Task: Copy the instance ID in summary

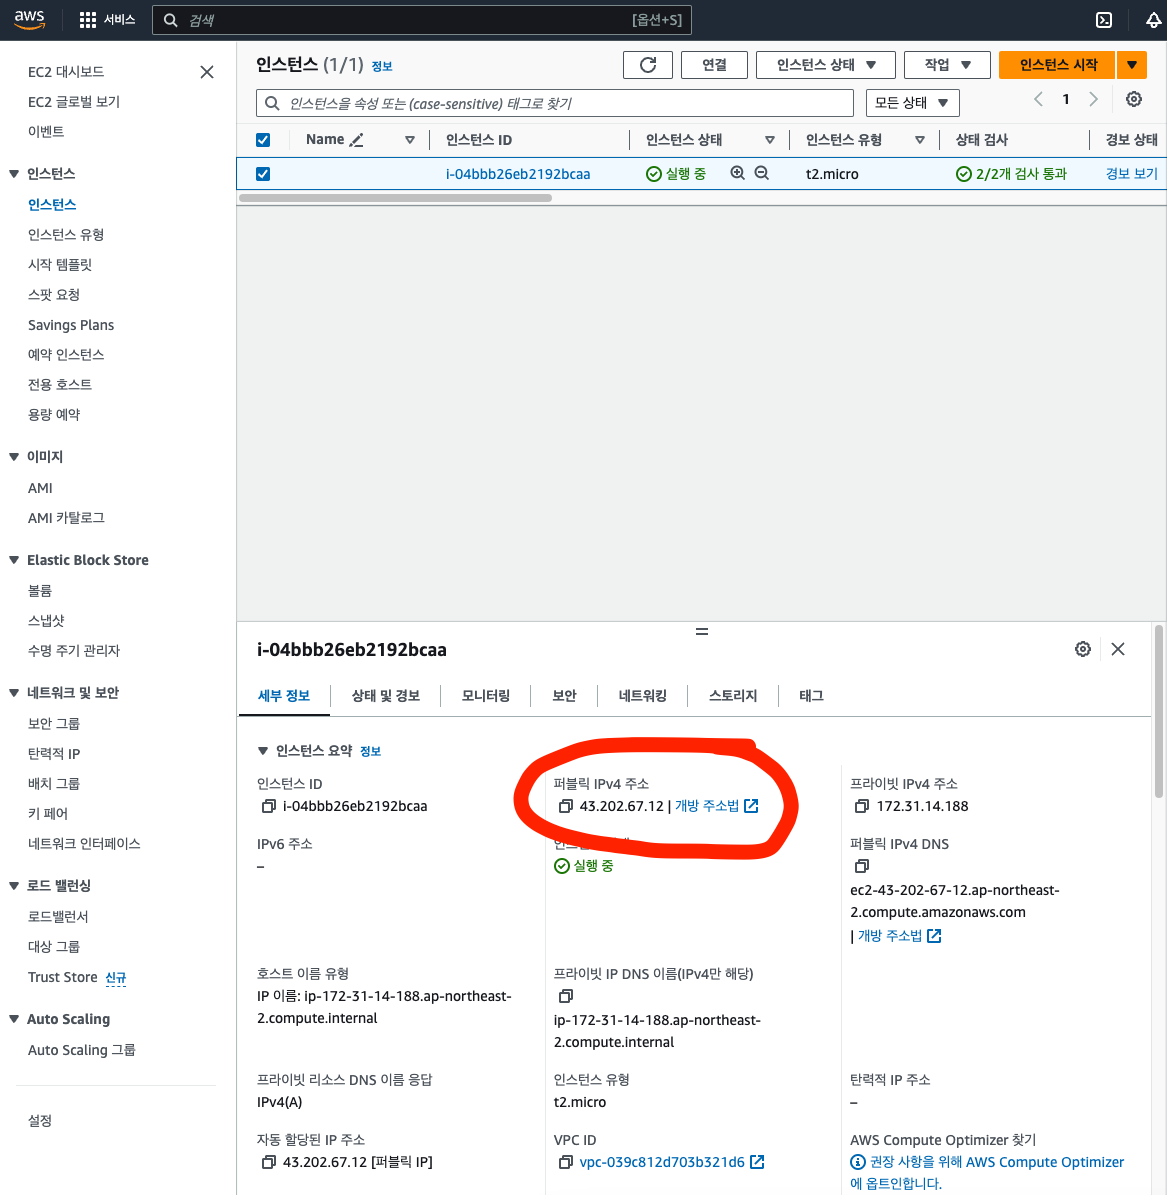Action: [268, 806]
